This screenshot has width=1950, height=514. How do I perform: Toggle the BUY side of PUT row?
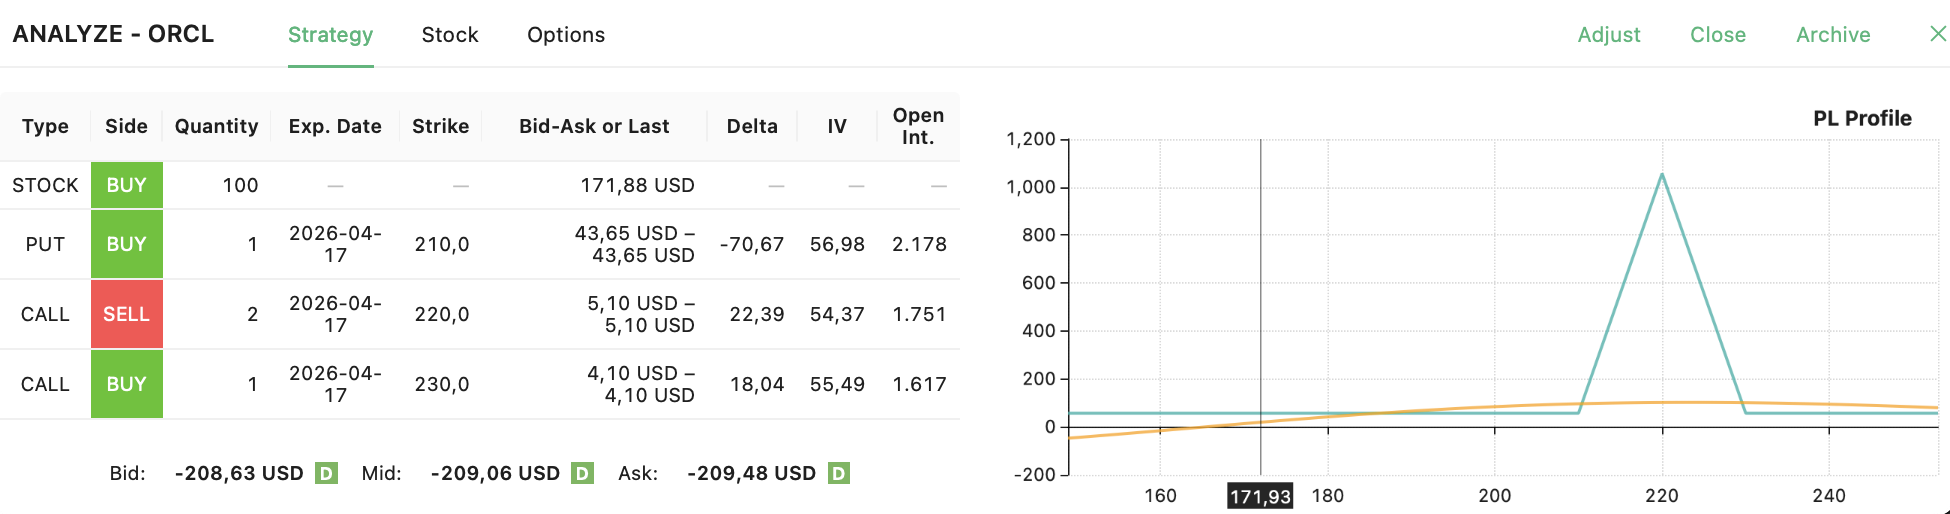tap(127, 244)
